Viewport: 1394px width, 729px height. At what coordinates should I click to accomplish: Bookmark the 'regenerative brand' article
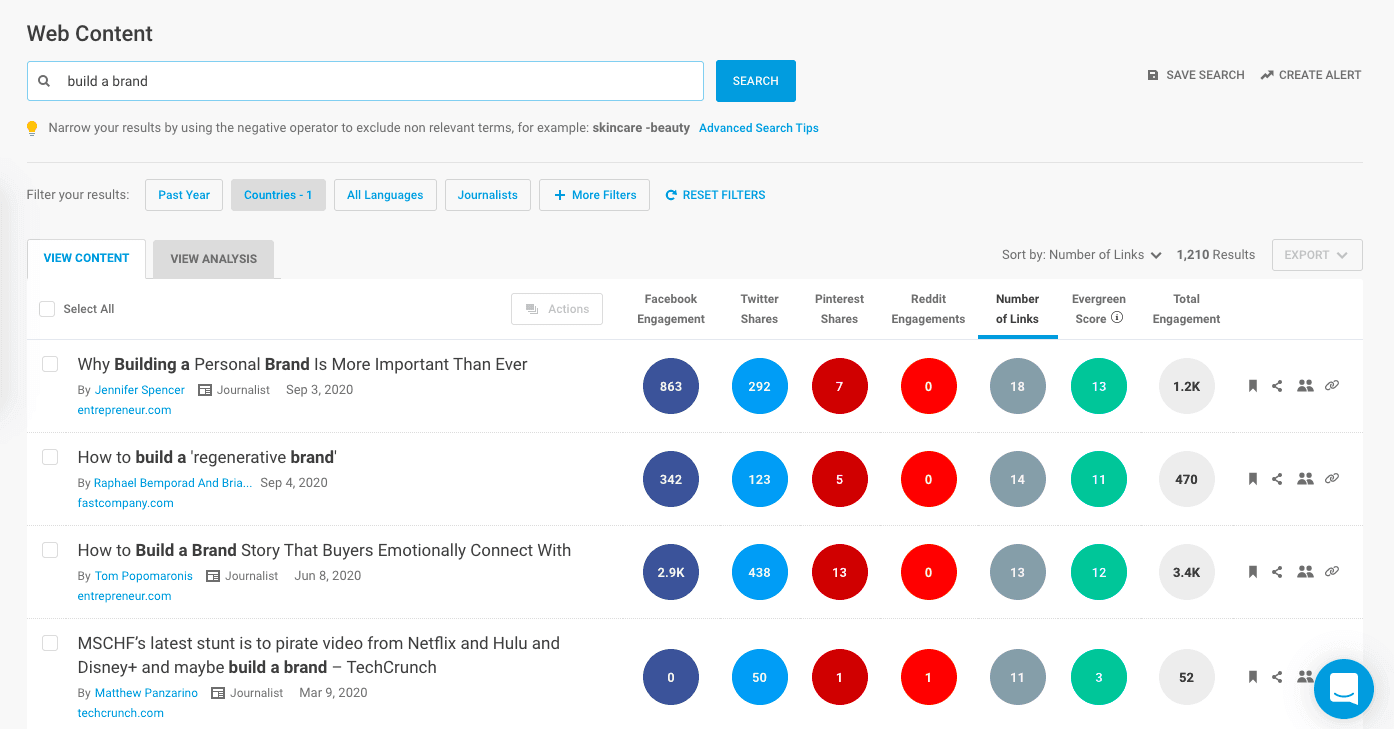pyautogui.click(x=1252, y=479)
